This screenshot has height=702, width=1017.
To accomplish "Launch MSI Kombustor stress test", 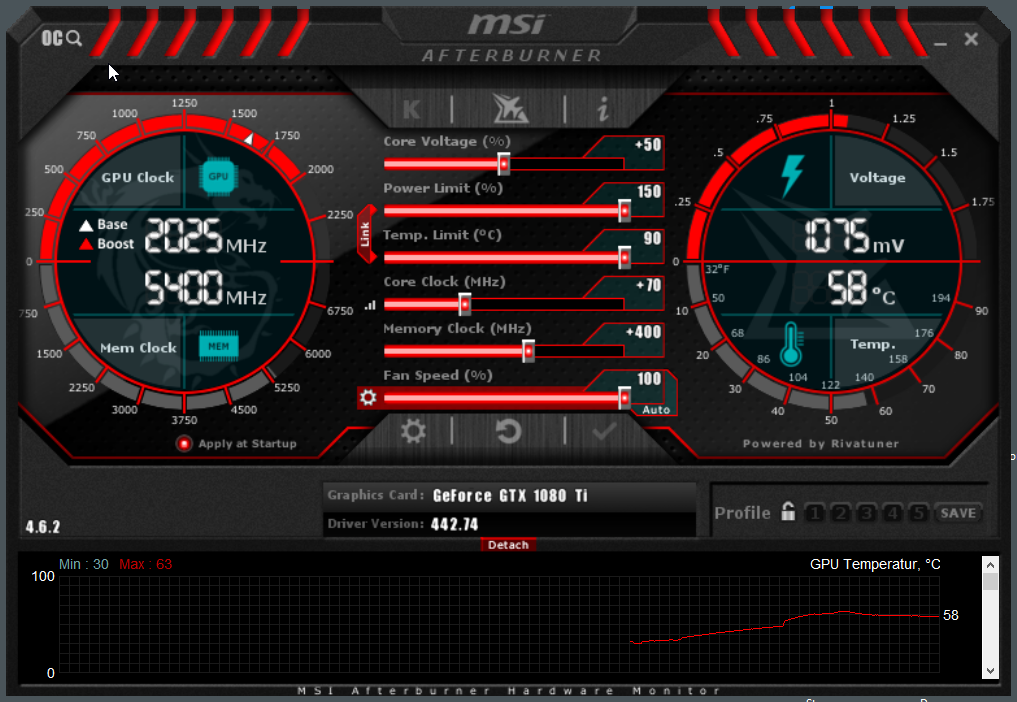I will point(410,108).
